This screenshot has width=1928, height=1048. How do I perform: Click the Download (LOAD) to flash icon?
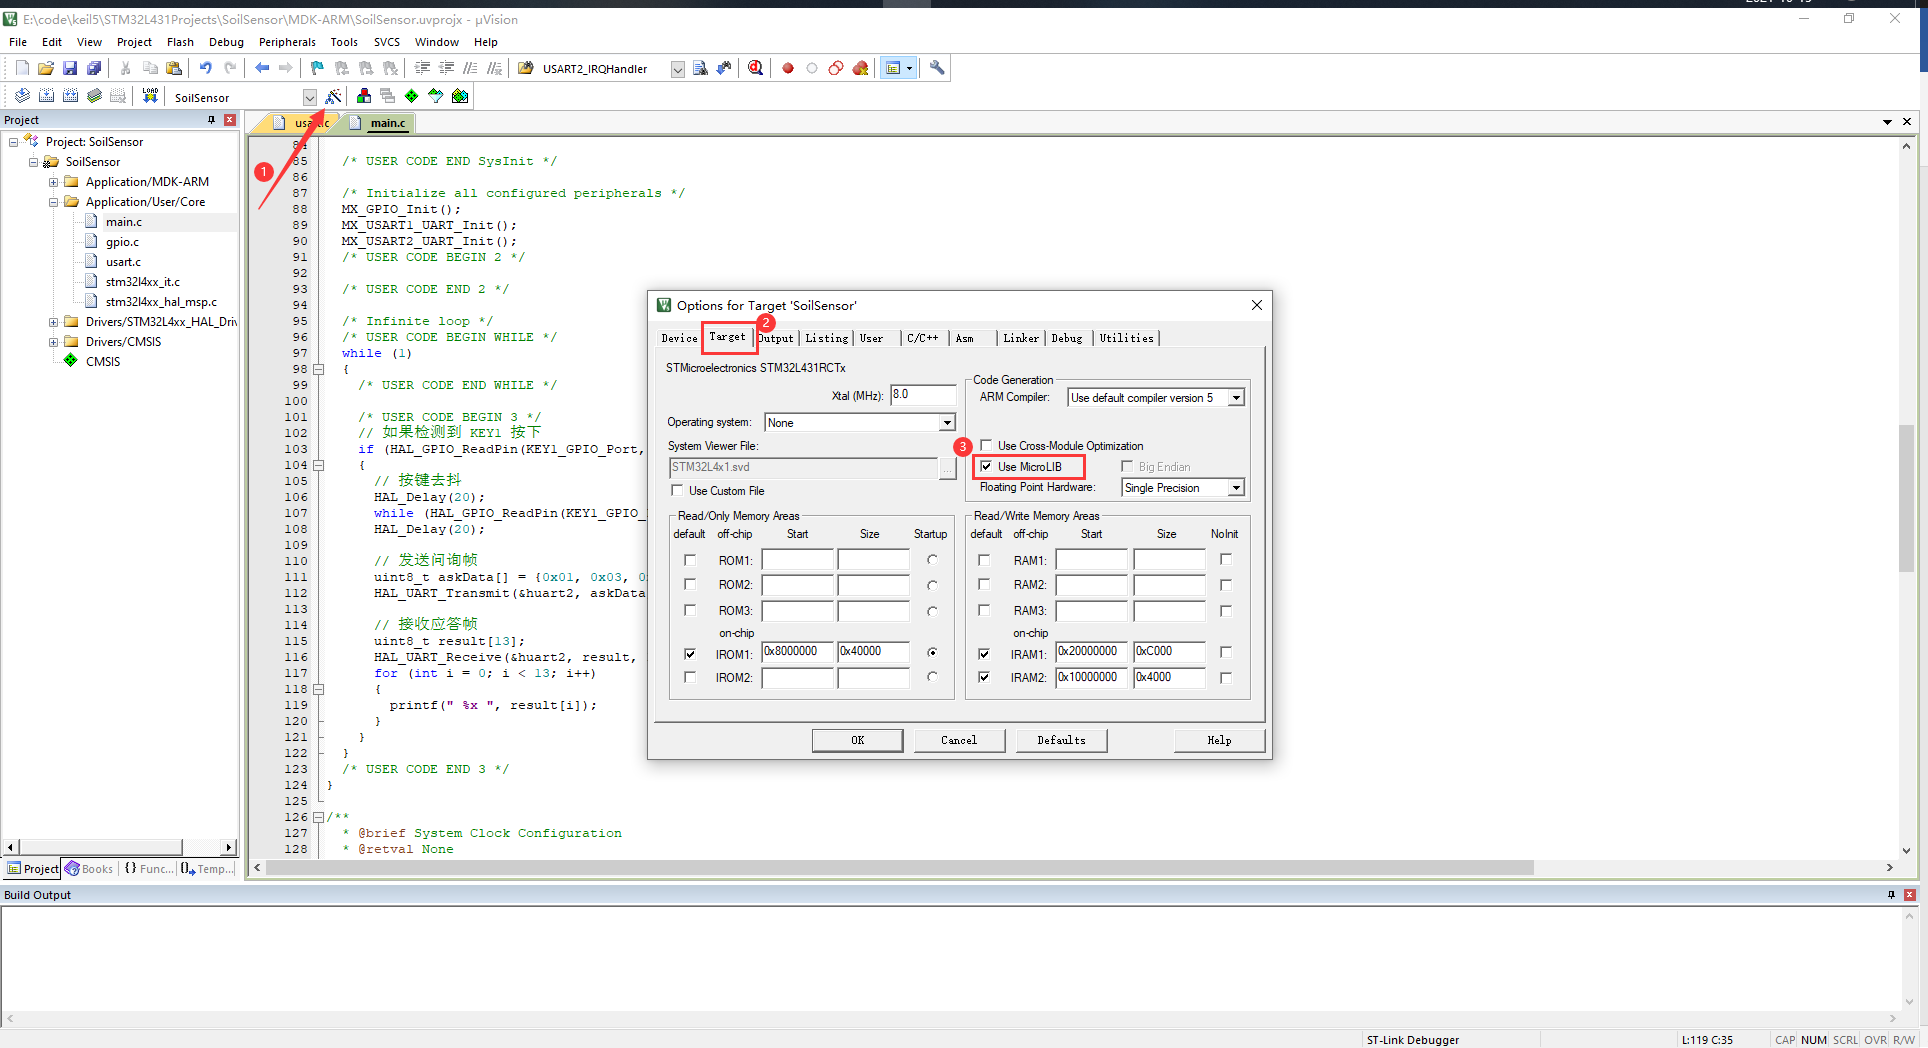pos(150,96)
